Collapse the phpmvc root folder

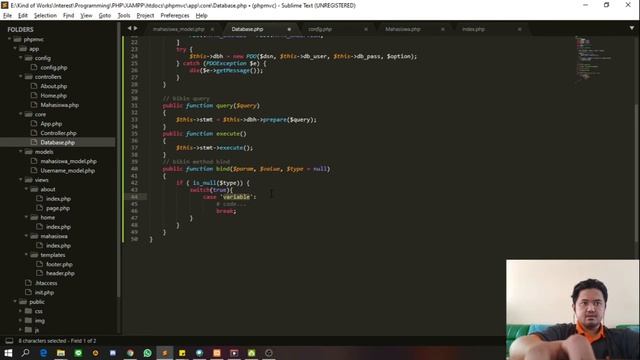pyautogui.click(x=9, y=39)
